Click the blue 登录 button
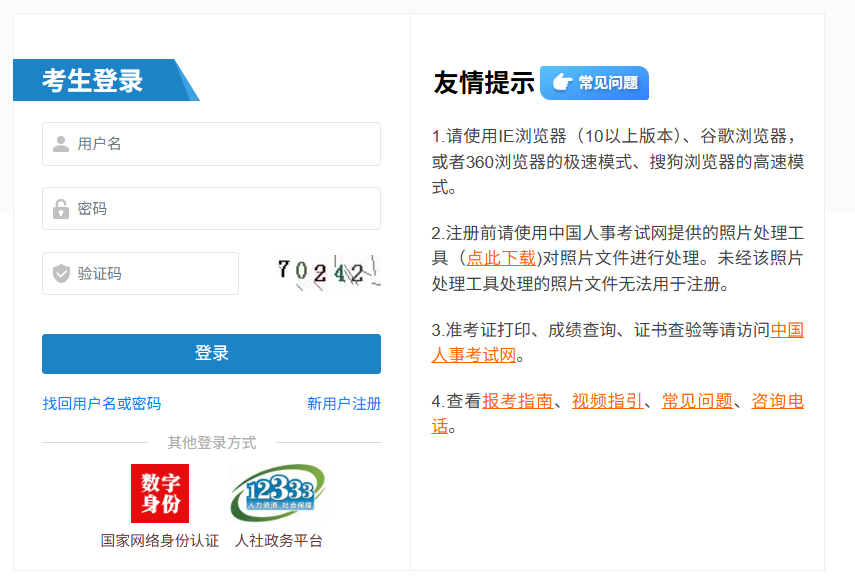 click(212, 354)
